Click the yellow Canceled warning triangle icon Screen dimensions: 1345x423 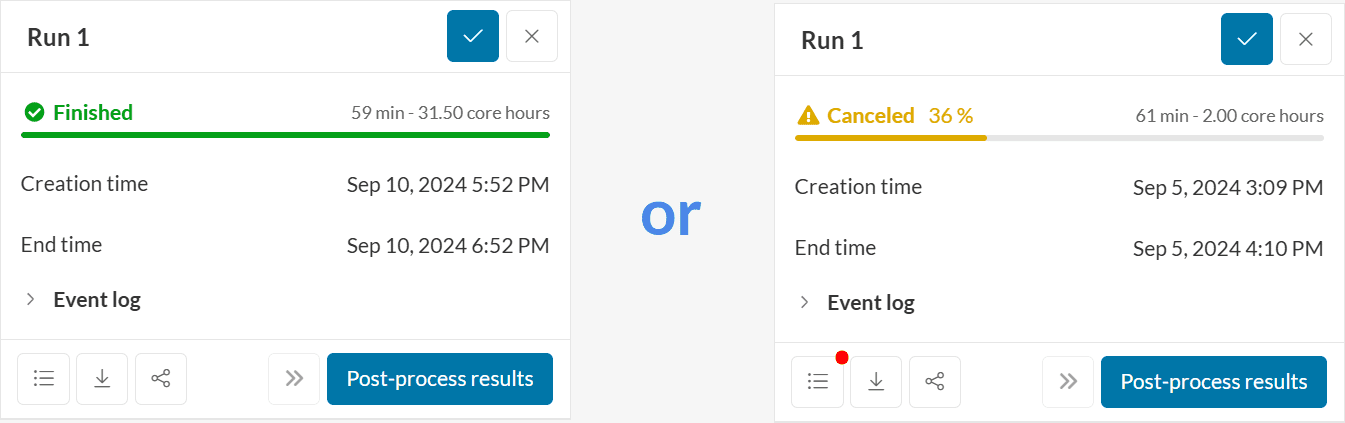(808, 116)
